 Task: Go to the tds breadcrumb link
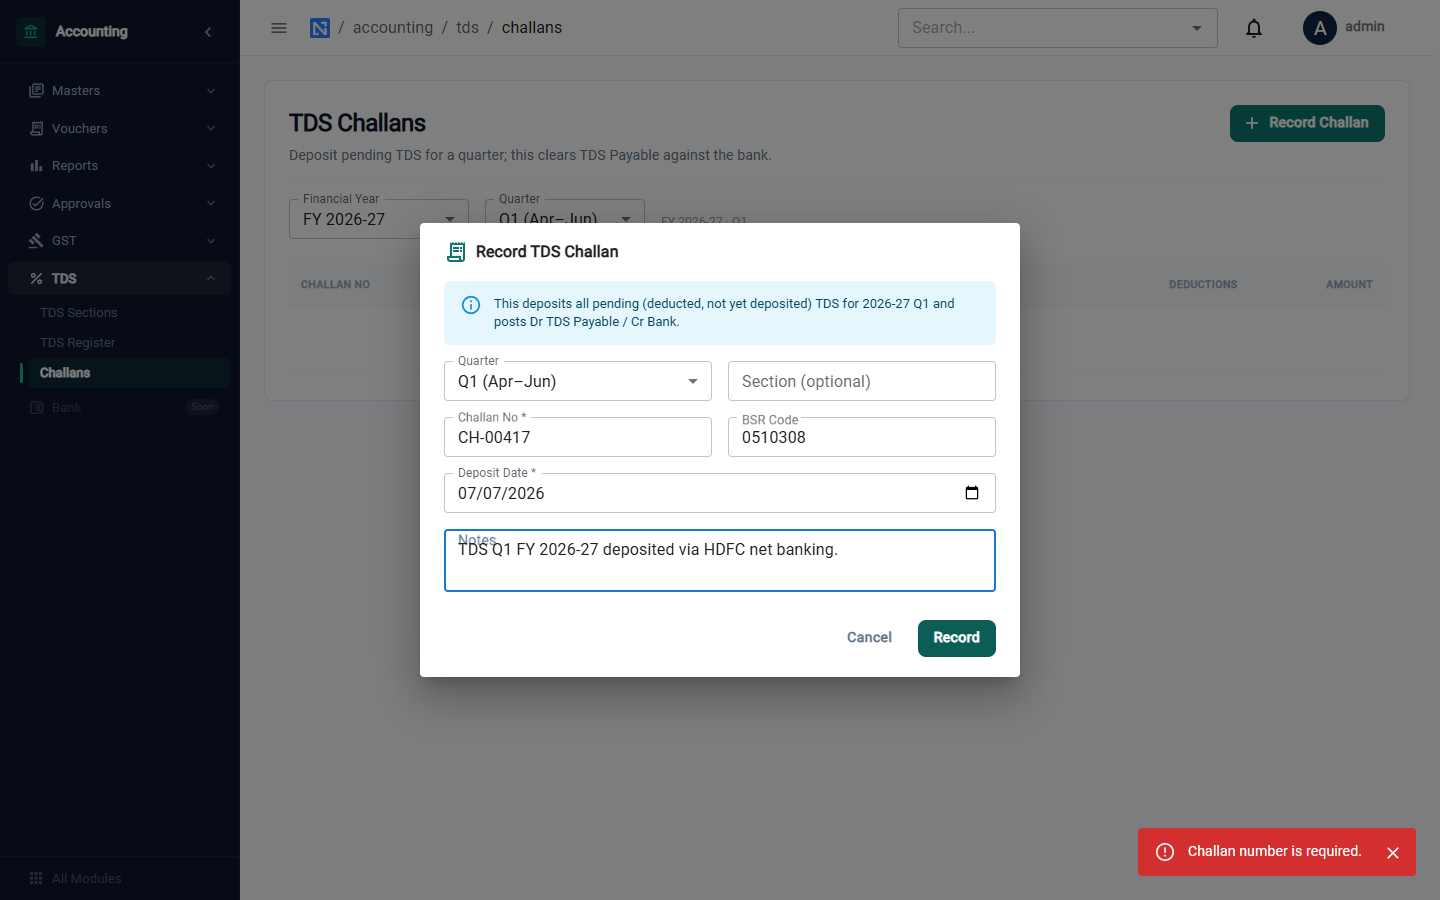467,28
